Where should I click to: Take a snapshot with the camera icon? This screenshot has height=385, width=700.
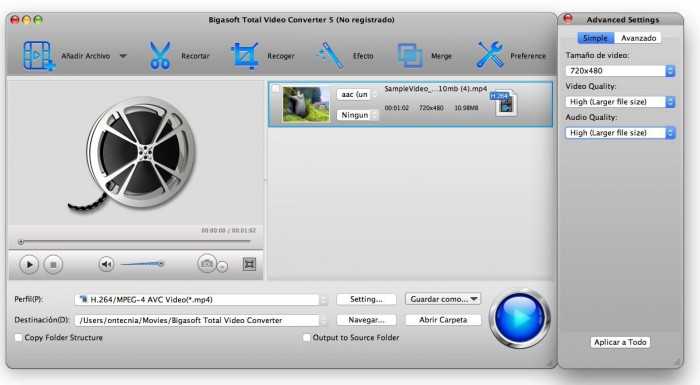[x=206, y=264]
